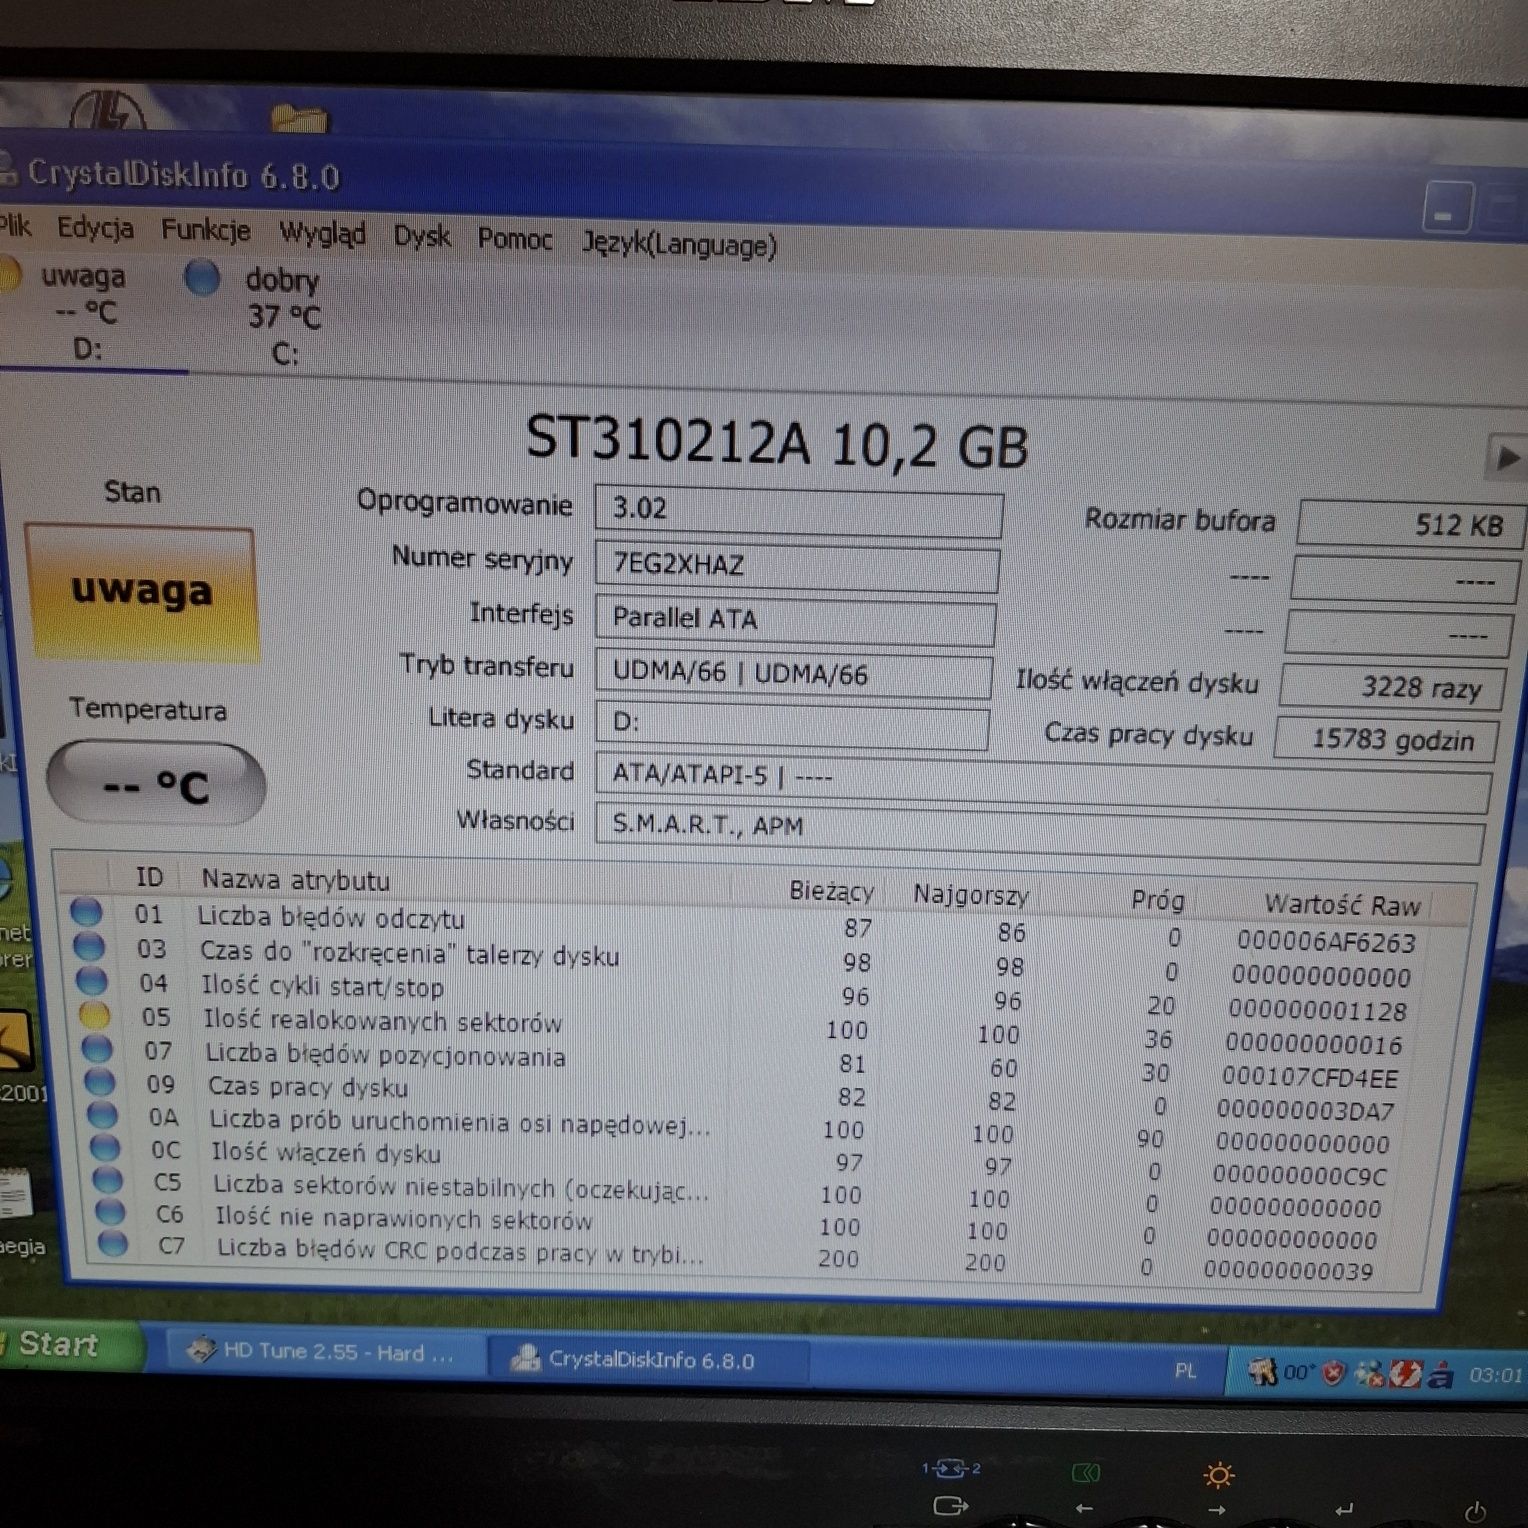1528x1528 pixels.
Task: Open the Pomoc menu
Action: (x=515, y=239)
